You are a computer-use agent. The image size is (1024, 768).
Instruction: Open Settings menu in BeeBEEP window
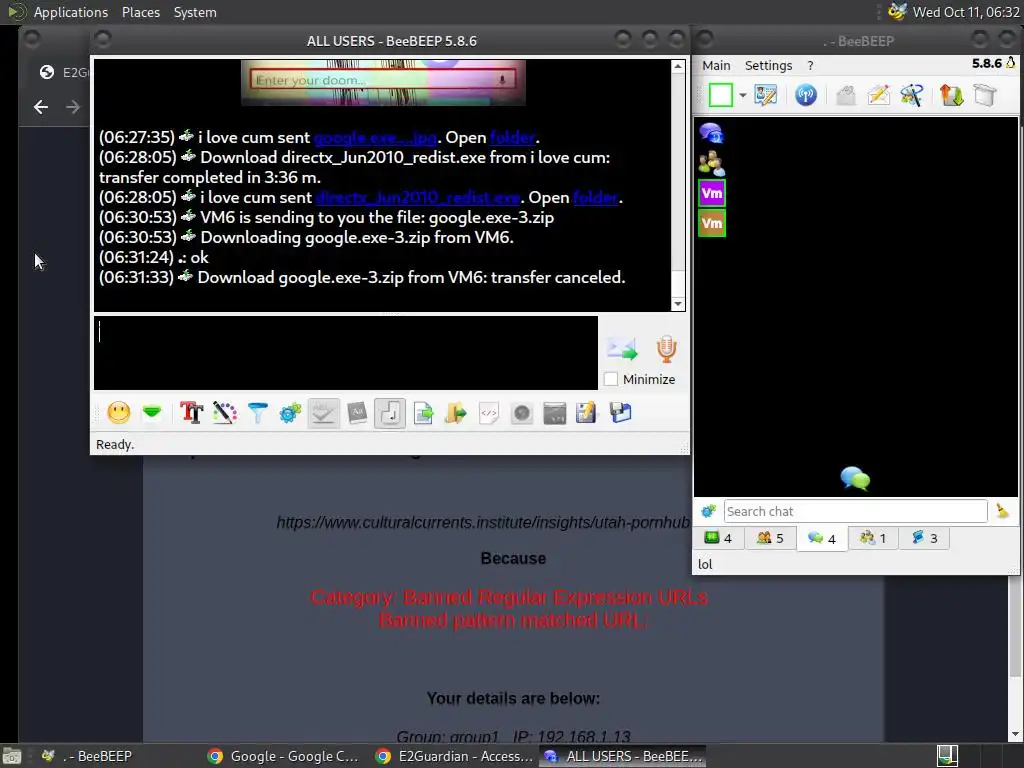pos(768,65)
